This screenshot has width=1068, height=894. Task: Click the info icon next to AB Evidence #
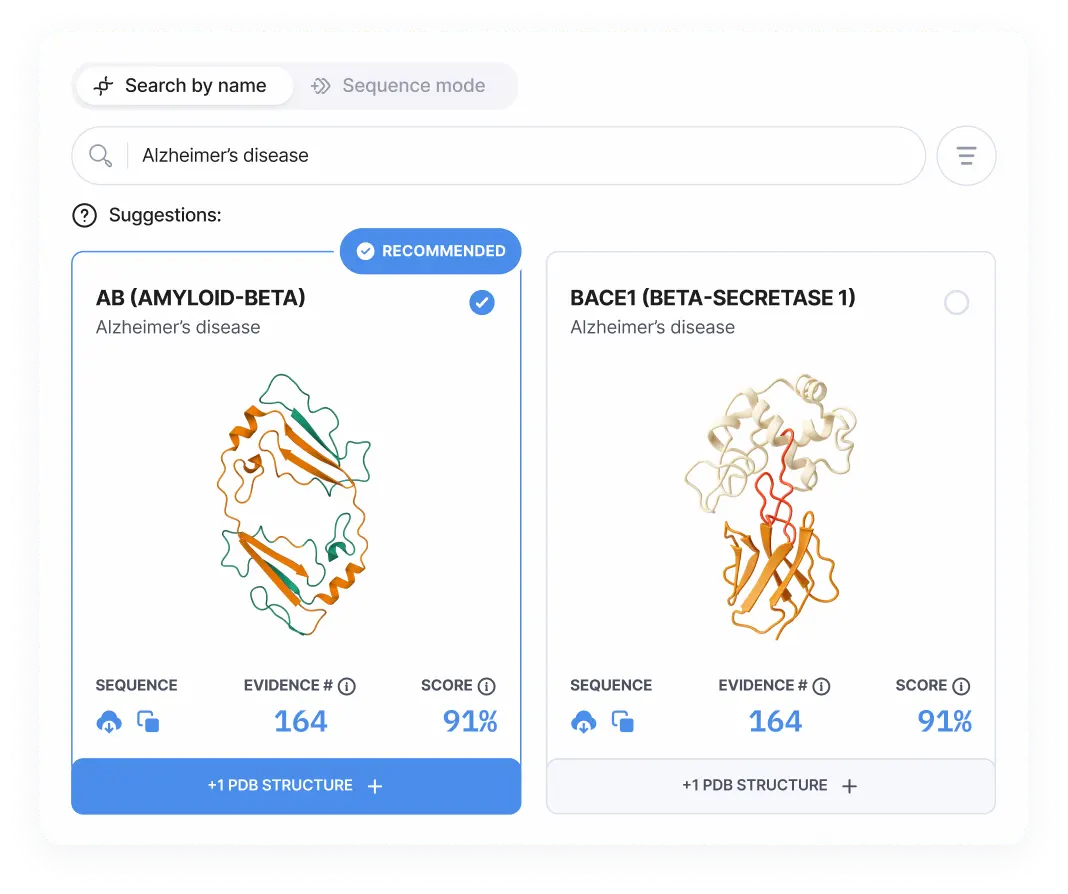click(x=346, y=686)
